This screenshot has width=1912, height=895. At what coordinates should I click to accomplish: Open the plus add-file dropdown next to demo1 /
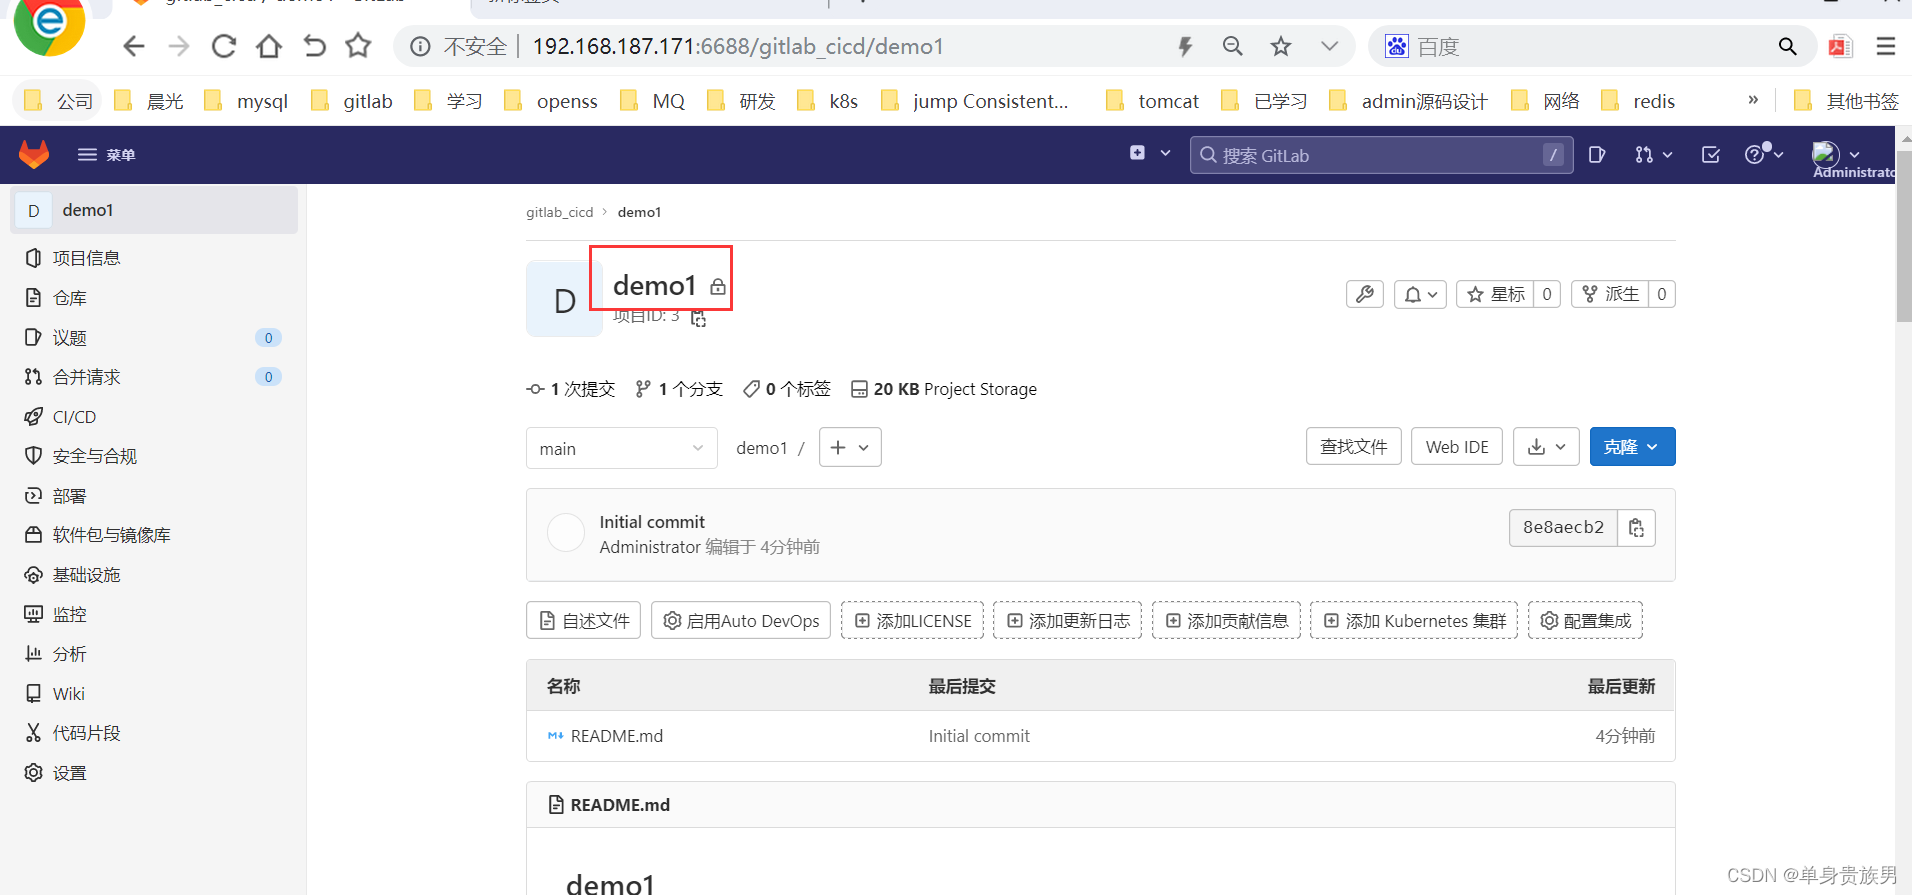click(x=850, y=447)
